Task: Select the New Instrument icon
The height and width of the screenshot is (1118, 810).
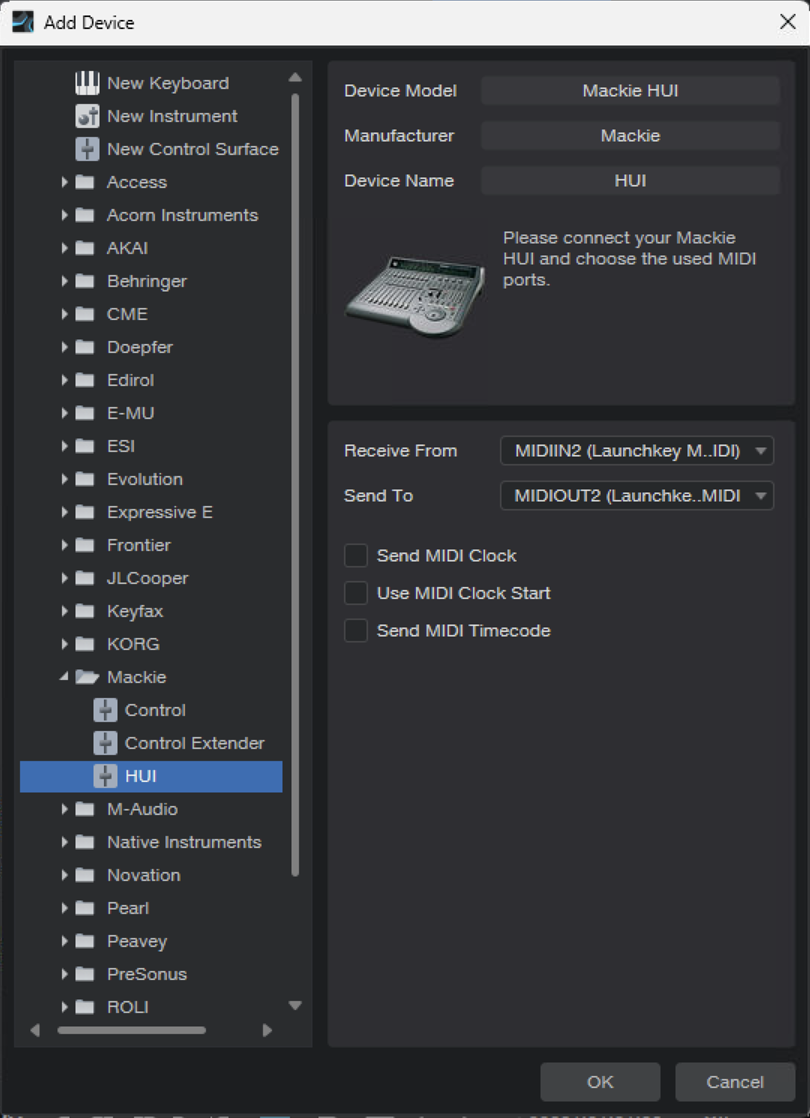Action: [x=87, y=116]
